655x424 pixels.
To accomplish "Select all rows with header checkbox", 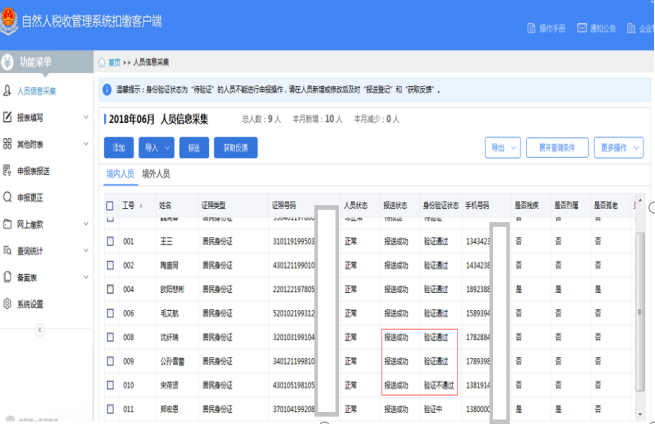I will click(110, 205).
